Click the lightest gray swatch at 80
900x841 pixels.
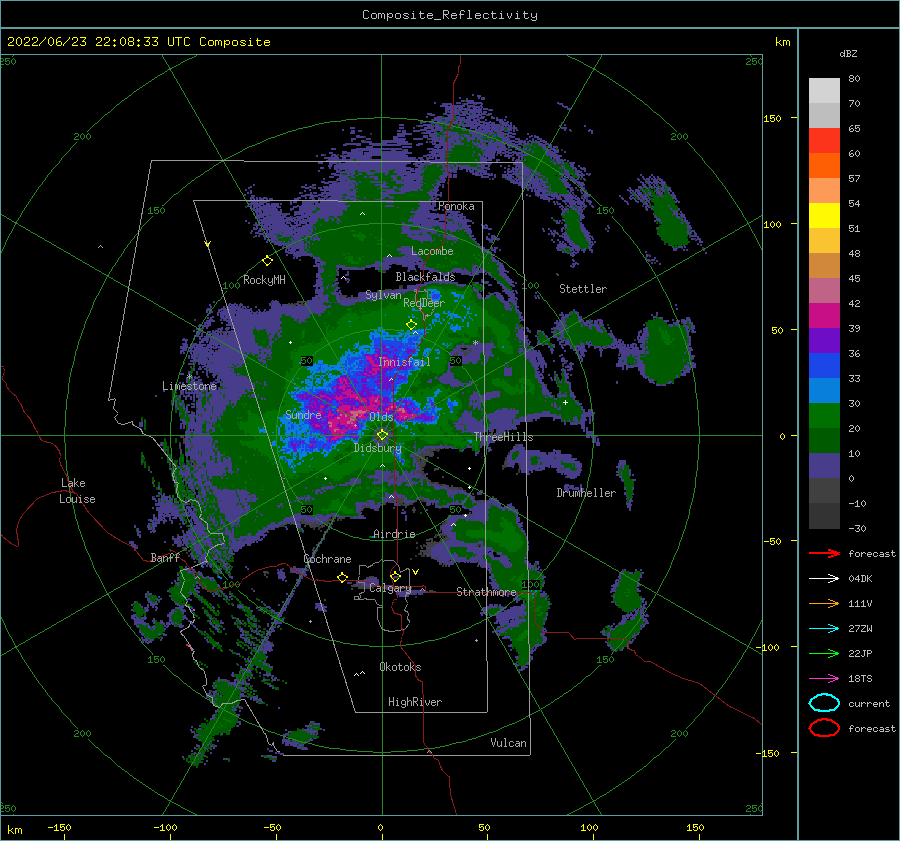[x=824, y=91]
